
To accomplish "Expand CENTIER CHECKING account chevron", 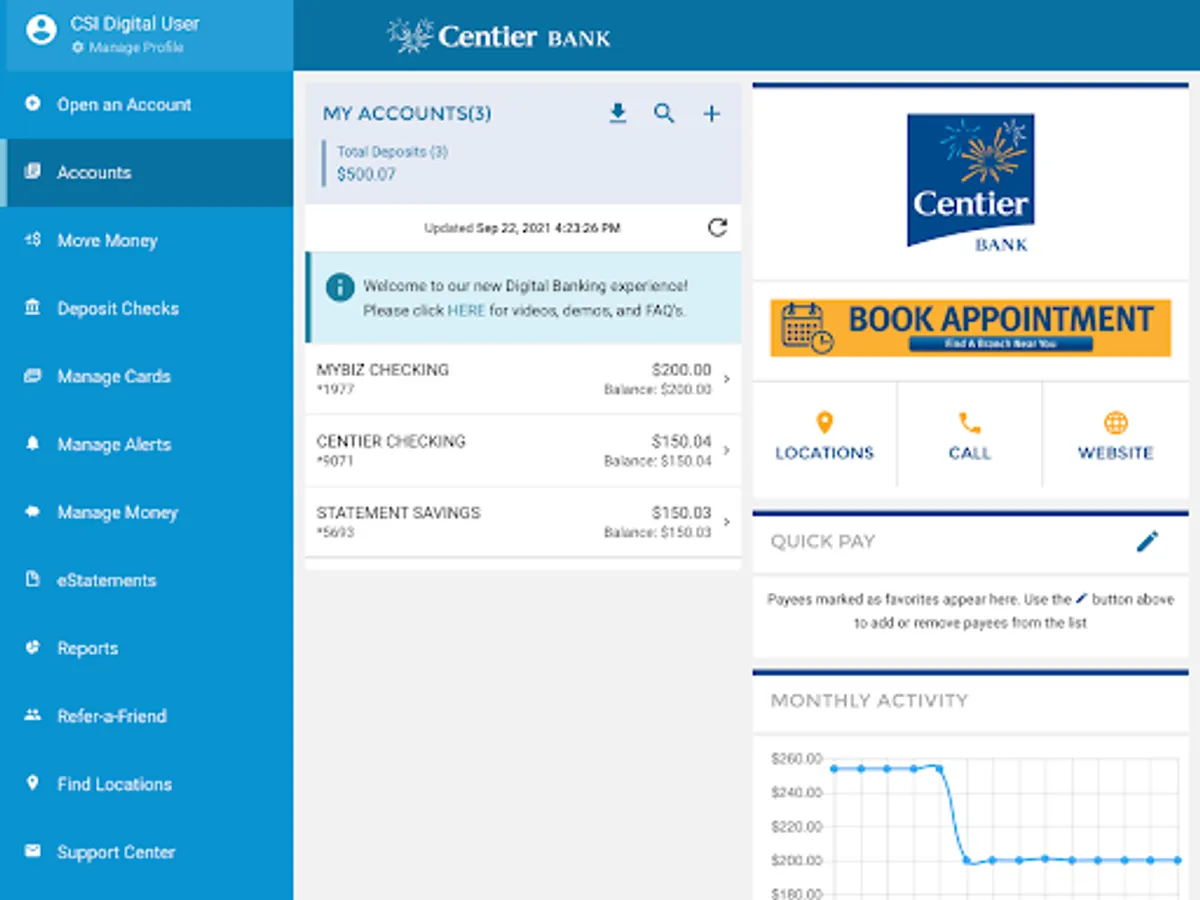I will pyautogui.click(x=726, y=451).
